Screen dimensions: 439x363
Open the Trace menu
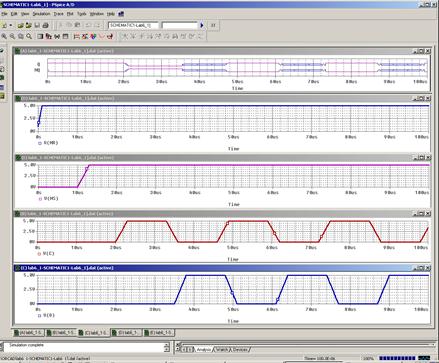(58, 14)
